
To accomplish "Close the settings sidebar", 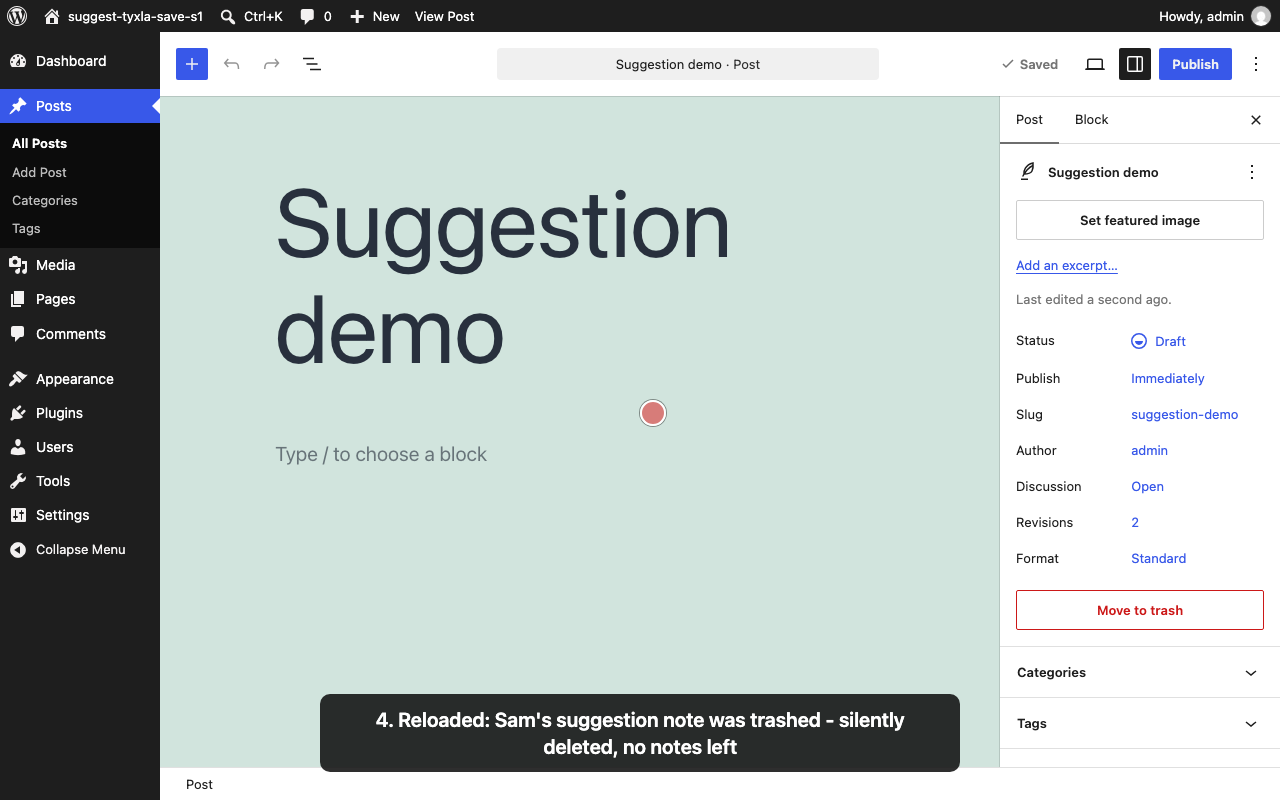I will coord(1256,120).
